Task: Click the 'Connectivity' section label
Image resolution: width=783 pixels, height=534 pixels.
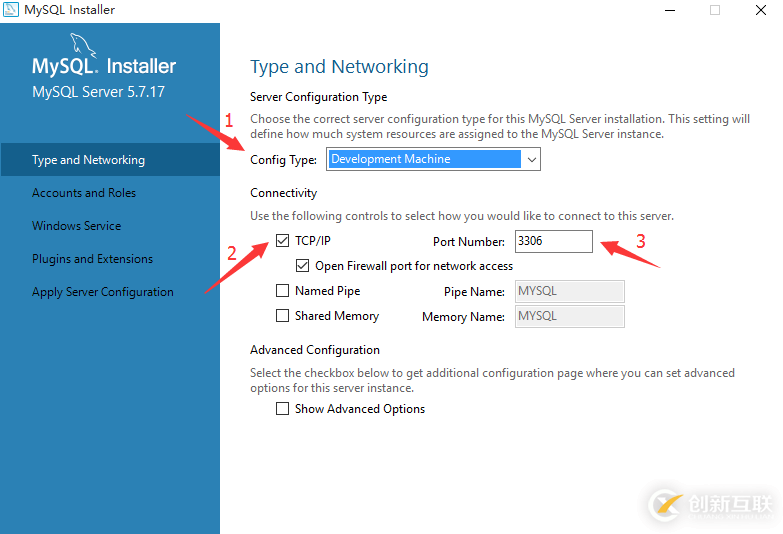Action: (284, 193)
